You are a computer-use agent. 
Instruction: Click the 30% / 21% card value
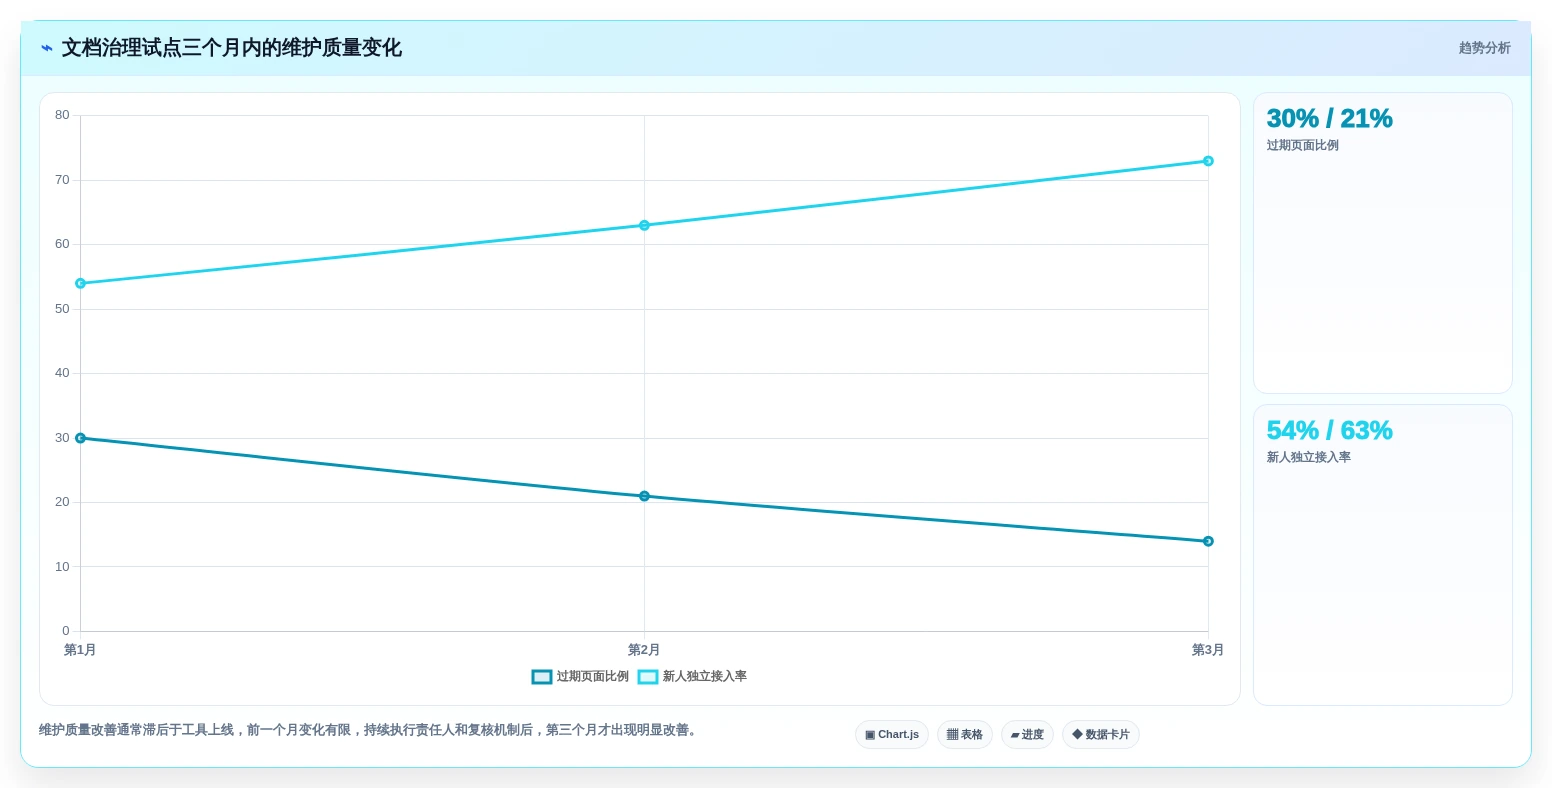[x=1329, y=118]
